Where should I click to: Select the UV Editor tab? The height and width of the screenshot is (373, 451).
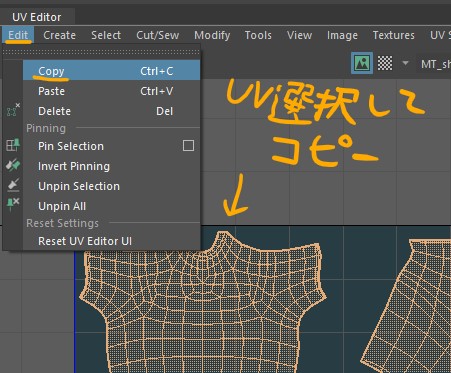(37, 17)
